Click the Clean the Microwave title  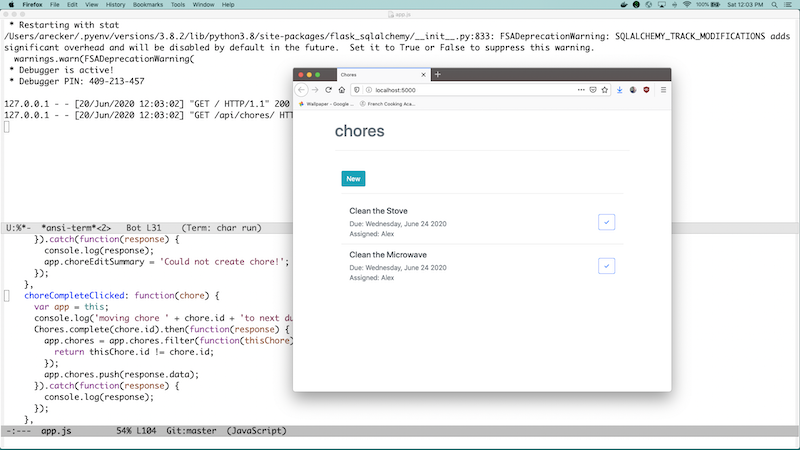pos(388,255)
